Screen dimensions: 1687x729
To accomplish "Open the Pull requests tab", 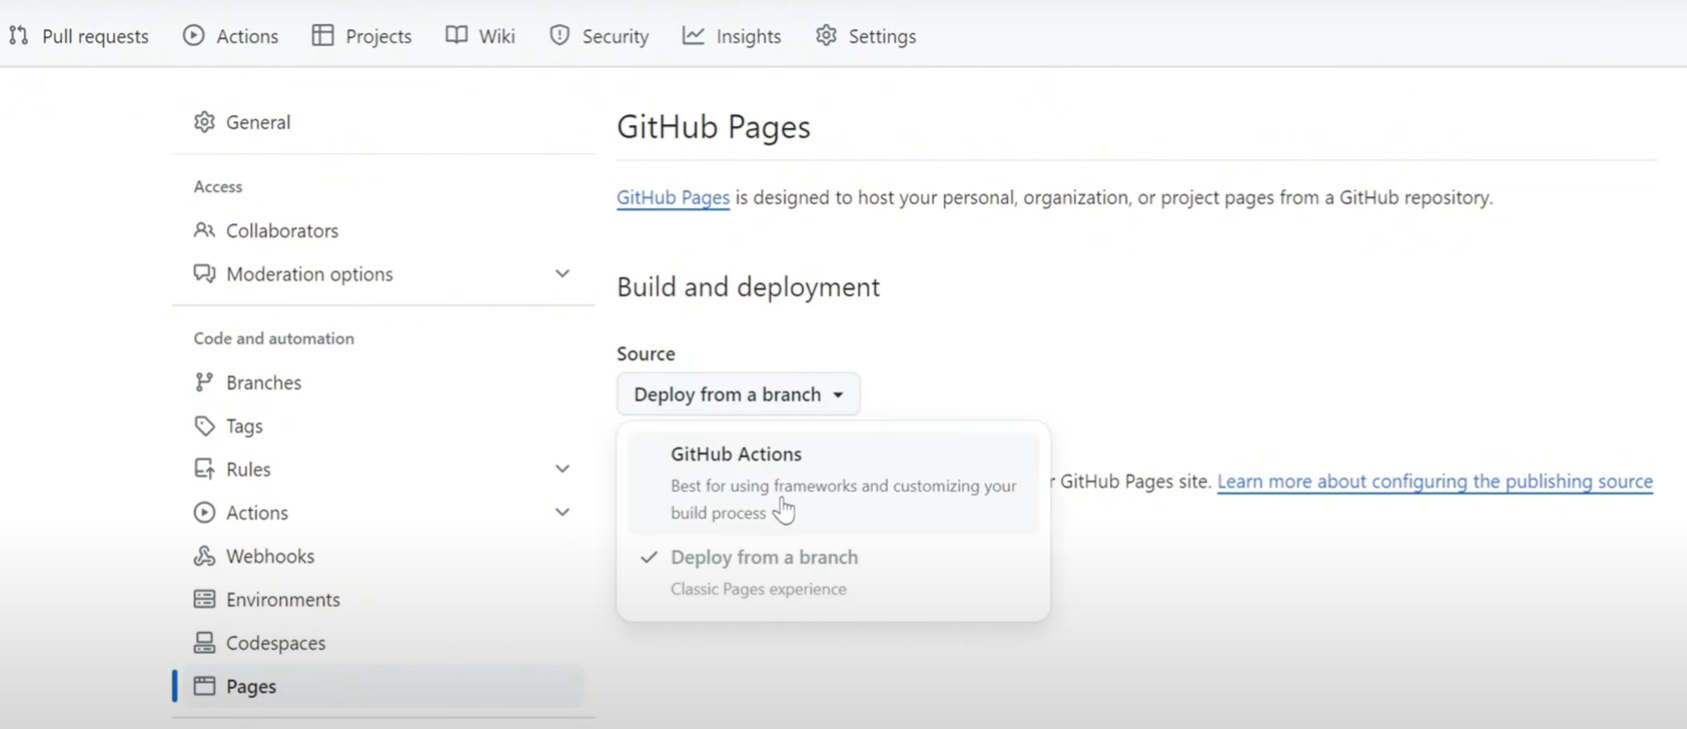I will pyautogui.click(x=79, y=36).
